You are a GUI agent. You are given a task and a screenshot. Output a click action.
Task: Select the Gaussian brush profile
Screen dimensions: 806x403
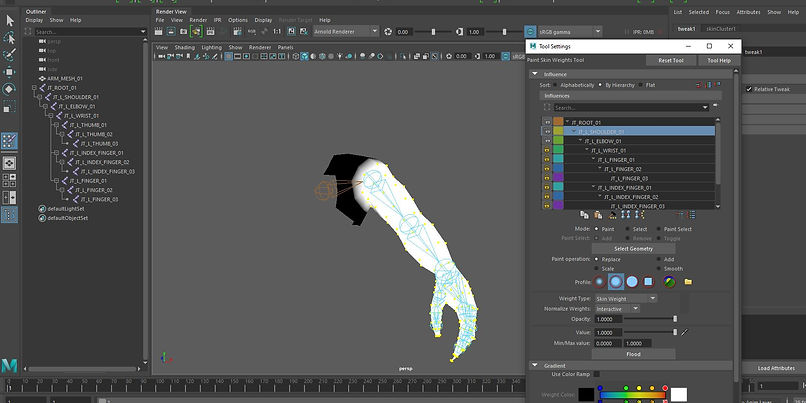tap(599, 282)
